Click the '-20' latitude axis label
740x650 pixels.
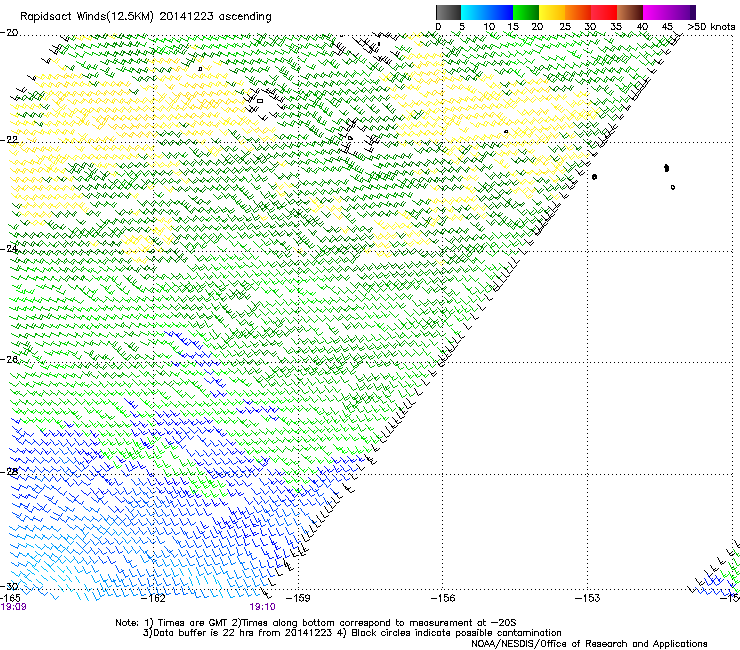[x=9, y=33]
